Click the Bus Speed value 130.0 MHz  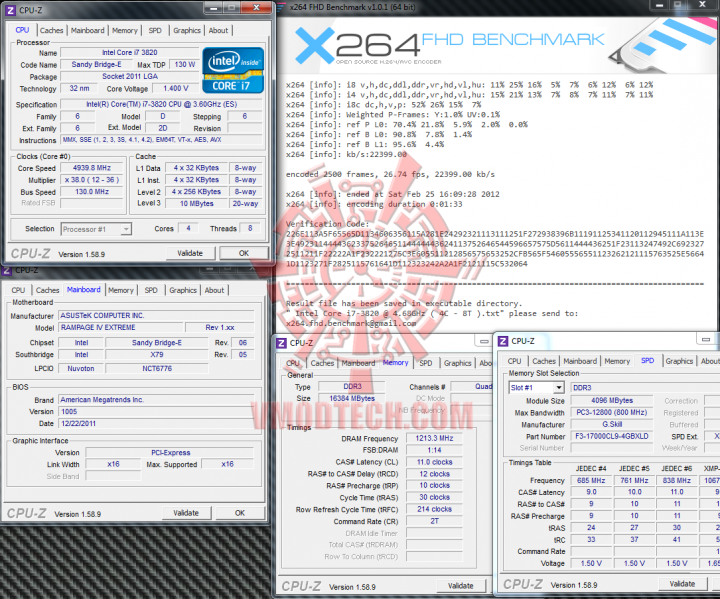[x=92, y=192]
